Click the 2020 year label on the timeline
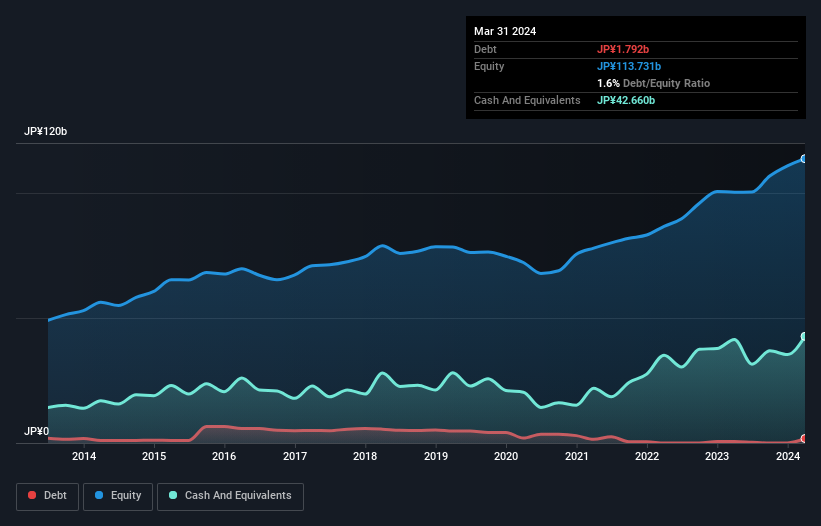821x526 pixels. [x=506, y=457]
